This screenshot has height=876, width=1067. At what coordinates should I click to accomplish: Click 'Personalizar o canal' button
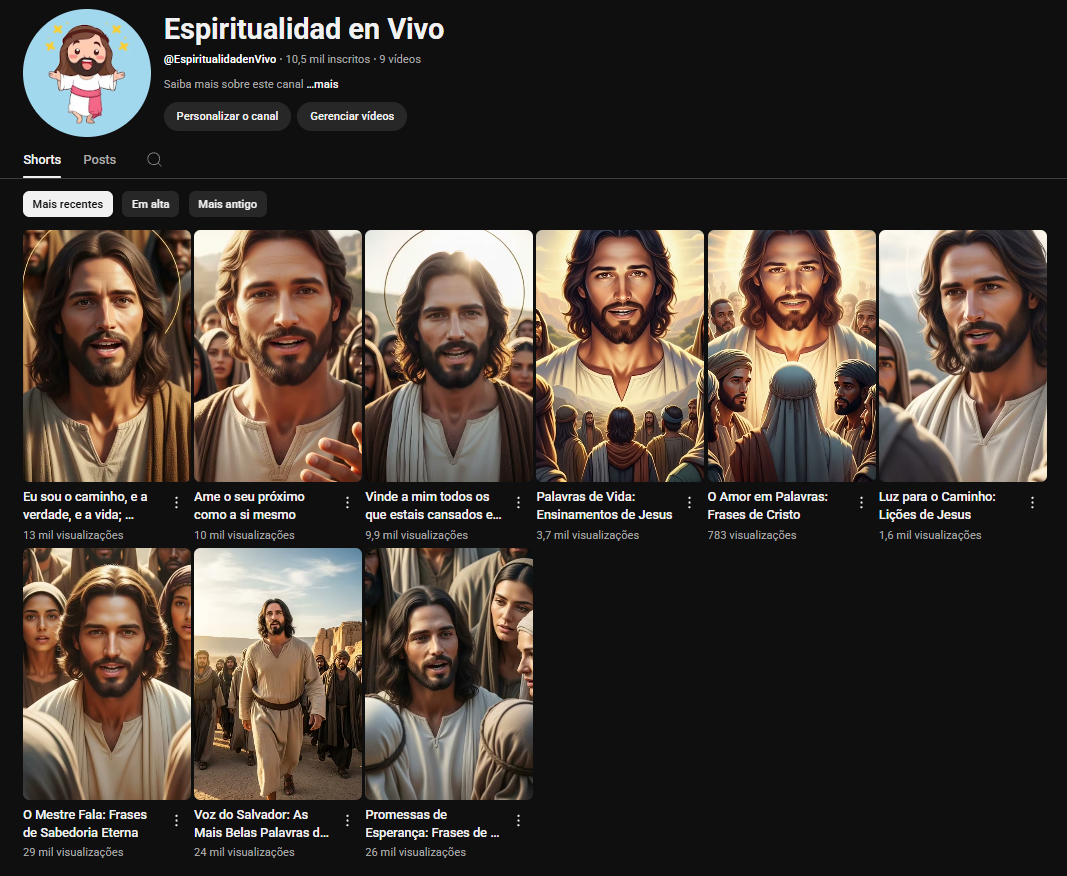pyautogui.click(x=227, y=116)
